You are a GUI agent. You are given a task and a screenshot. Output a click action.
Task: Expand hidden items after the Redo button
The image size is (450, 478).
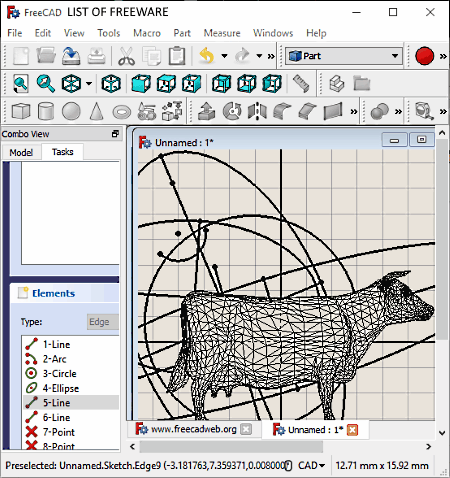pos(271,56)
